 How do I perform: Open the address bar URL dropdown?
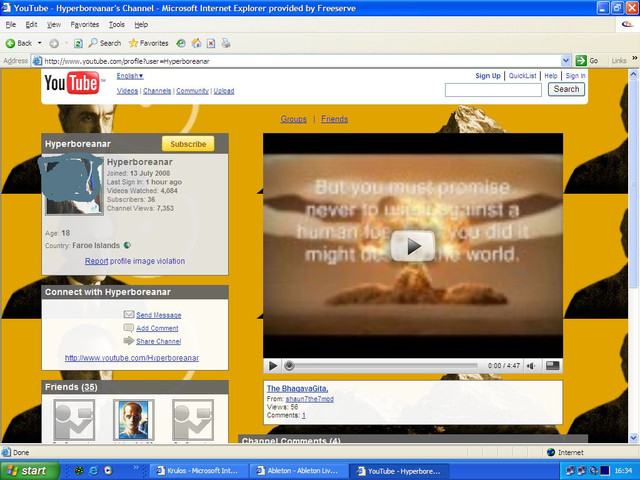pyautogui.click(x=565, y=61)
